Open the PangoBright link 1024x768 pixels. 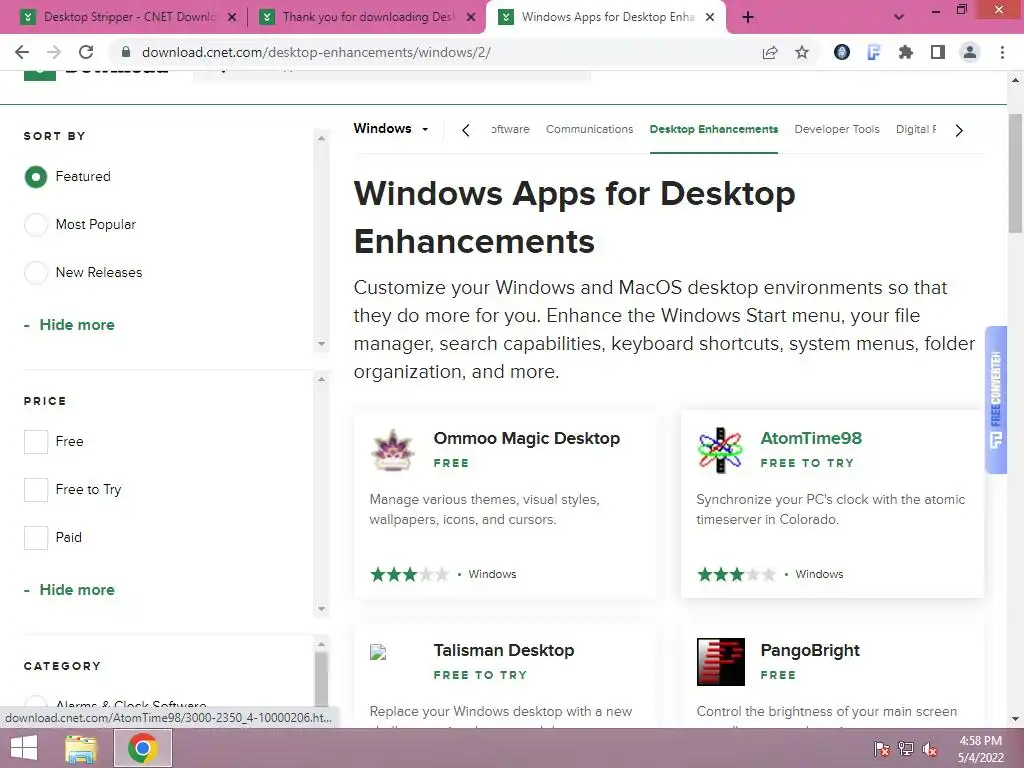810,650
